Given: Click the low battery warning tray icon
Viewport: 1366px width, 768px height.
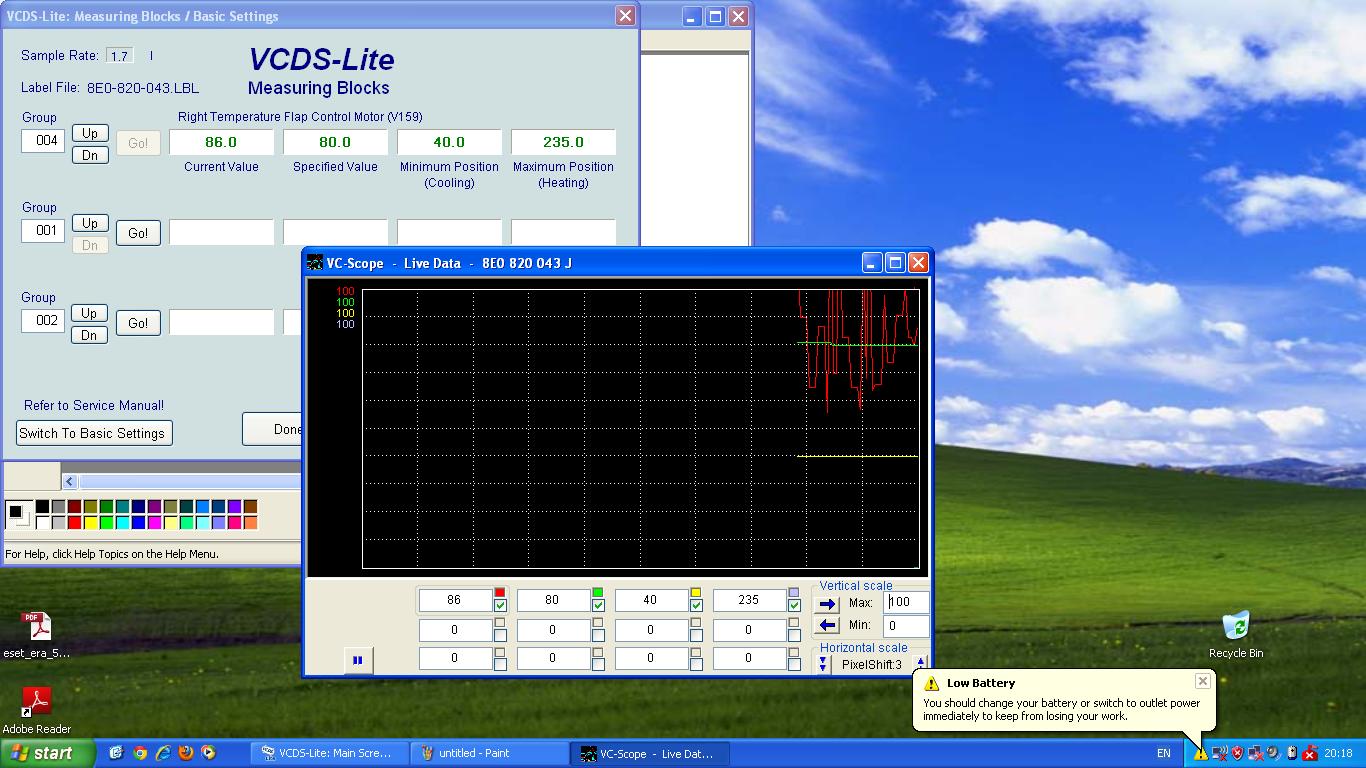Looking at the screenshot, I should 1201,753.
